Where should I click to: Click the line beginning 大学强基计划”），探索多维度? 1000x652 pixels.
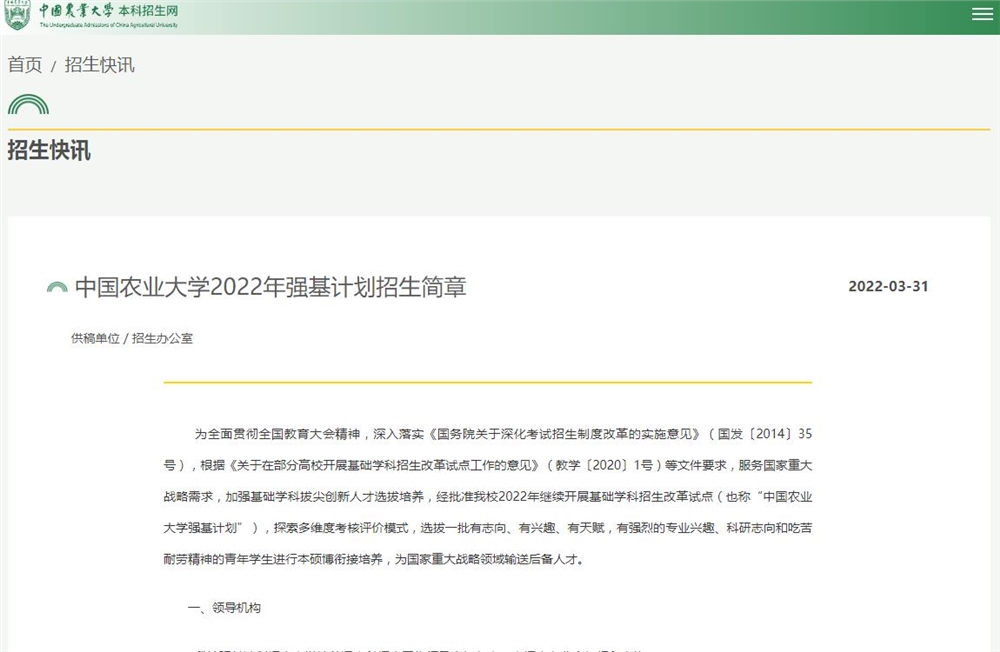488,528
